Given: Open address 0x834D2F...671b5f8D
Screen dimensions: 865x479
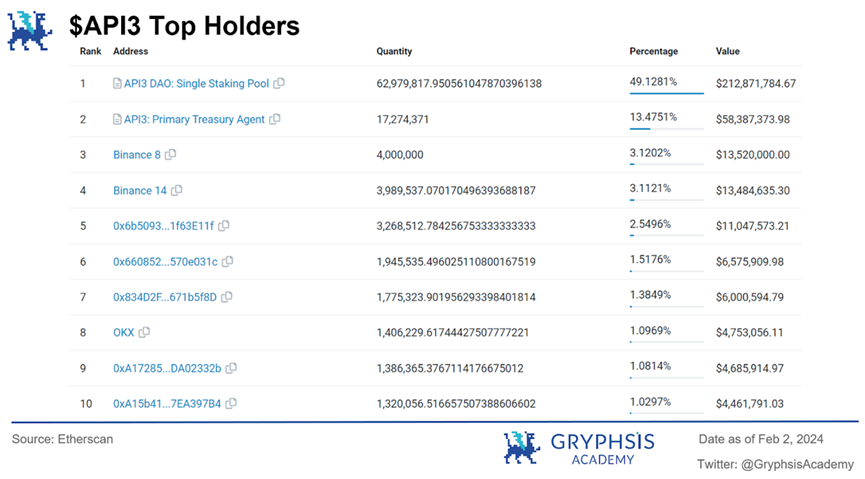Looking at the screenshot, I should click(x=164, y=297).
